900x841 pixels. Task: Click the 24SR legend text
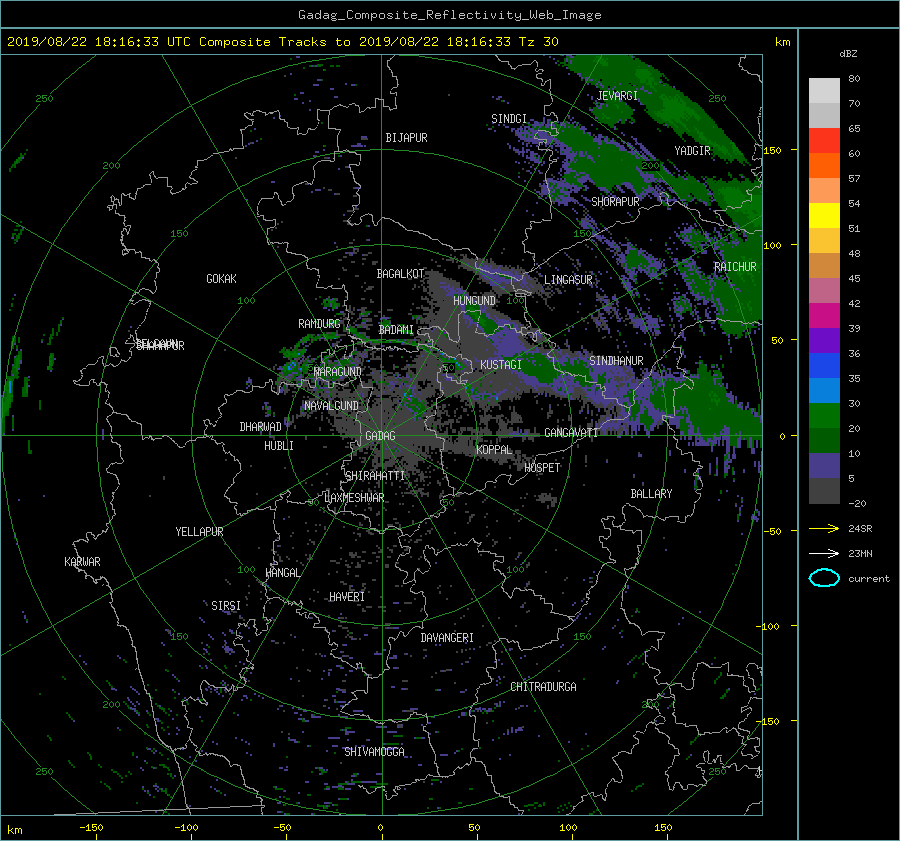[x=860, y=528]
